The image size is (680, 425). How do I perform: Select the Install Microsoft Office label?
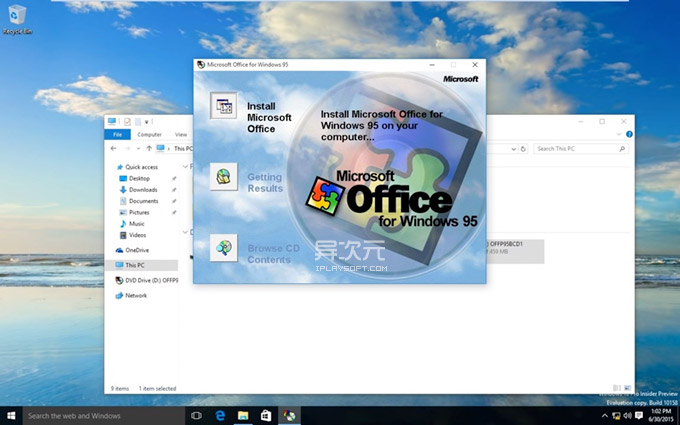click(x=269, y=118)
